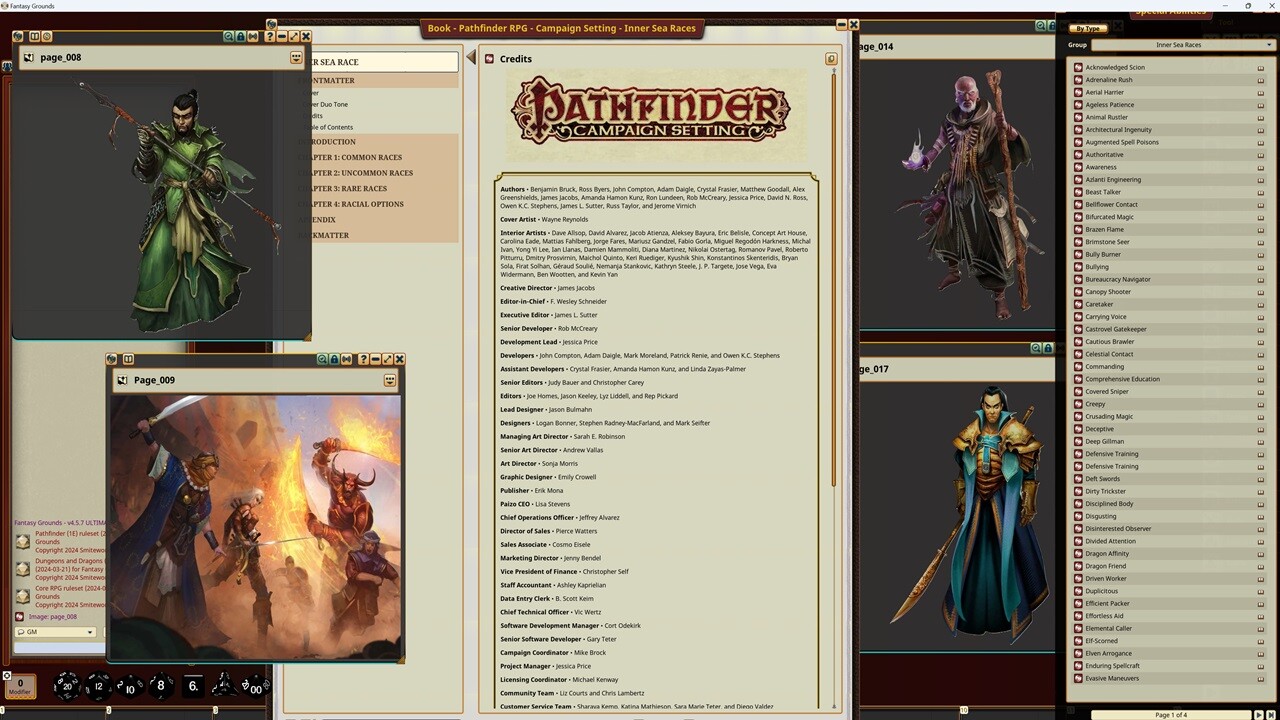Image resolution: width=1280 pixels, height=720 pixels.
Task: Pick the d100 percentile die
Action: [254, 686]
